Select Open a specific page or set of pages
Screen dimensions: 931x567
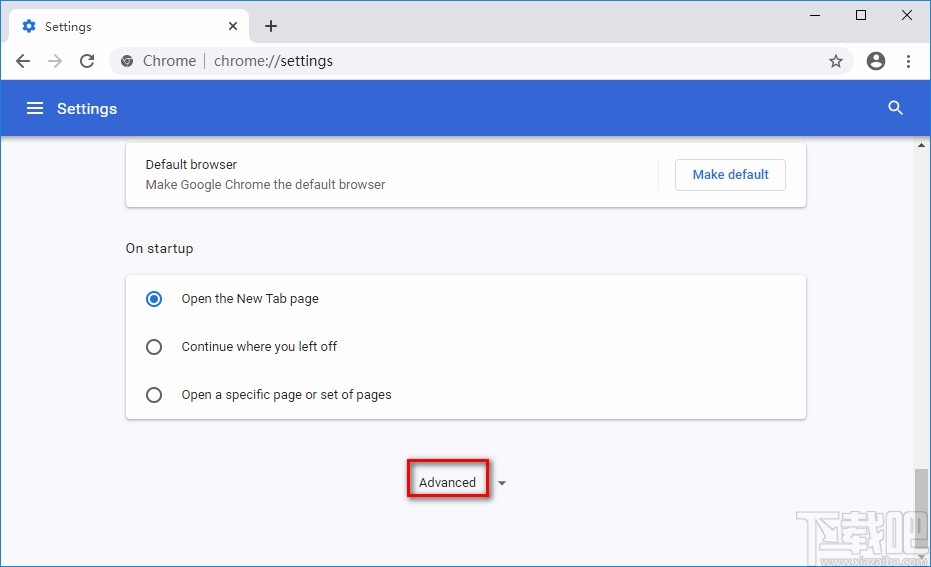pos(154,395)
